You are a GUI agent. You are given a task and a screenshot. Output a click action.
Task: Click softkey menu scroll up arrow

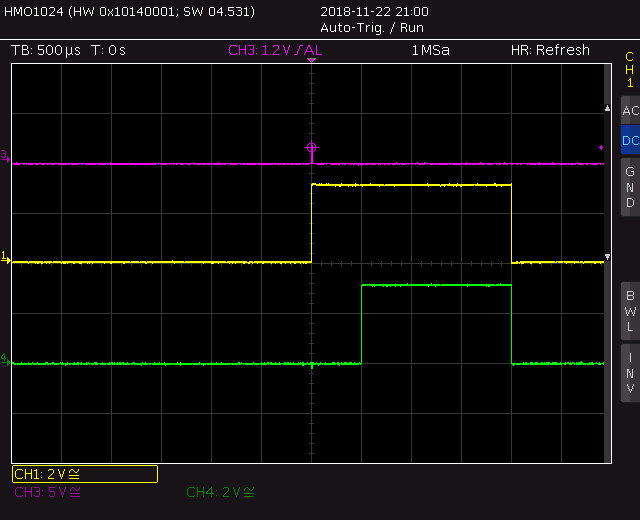607,108
